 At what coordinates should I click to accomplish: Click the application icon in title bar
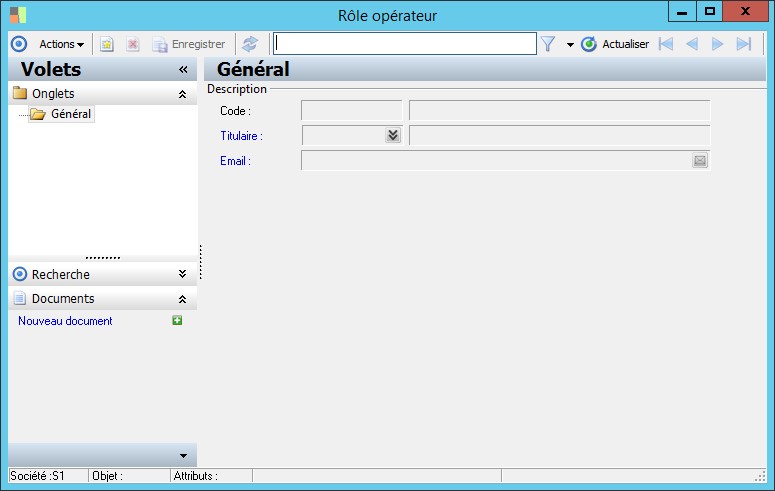pos(18,15)
